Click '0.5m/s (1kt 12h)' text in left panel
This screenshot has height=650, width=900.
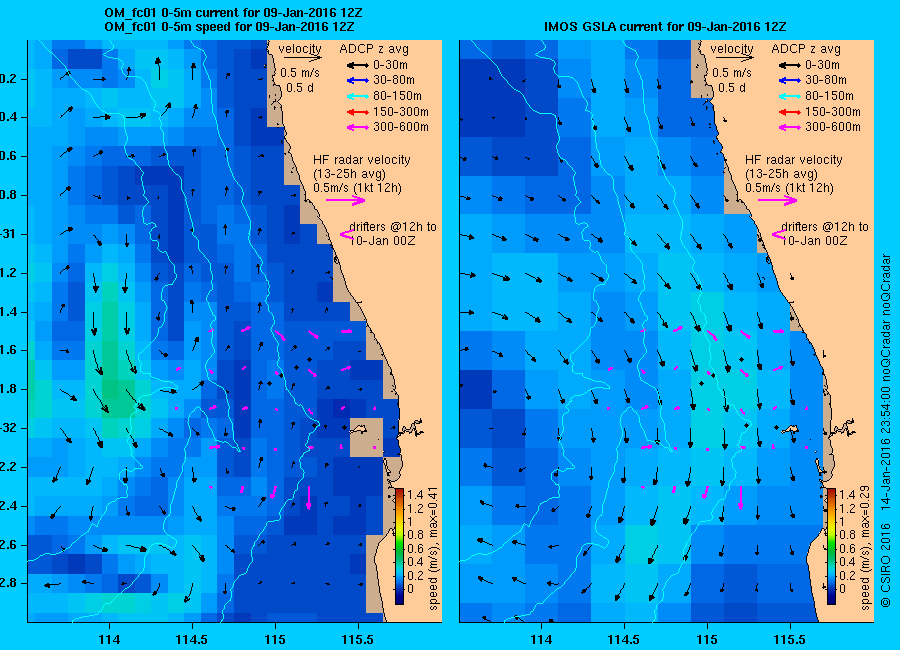click(x=357, y=188)
